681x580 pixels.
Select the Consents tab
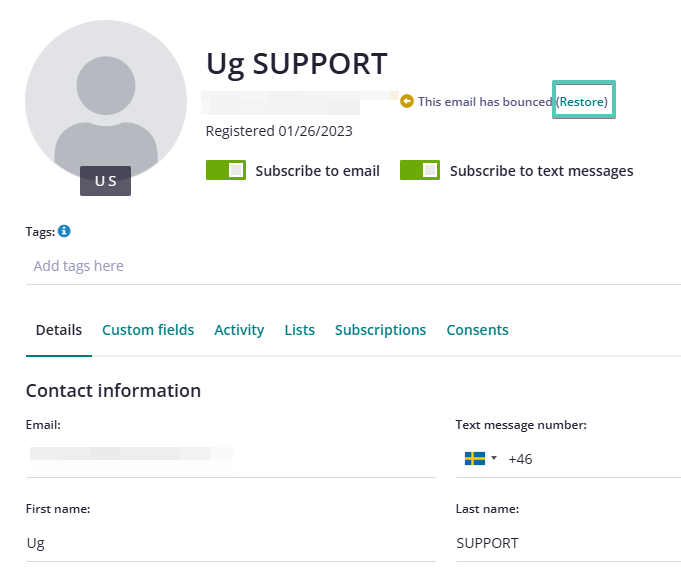[477, 330]
